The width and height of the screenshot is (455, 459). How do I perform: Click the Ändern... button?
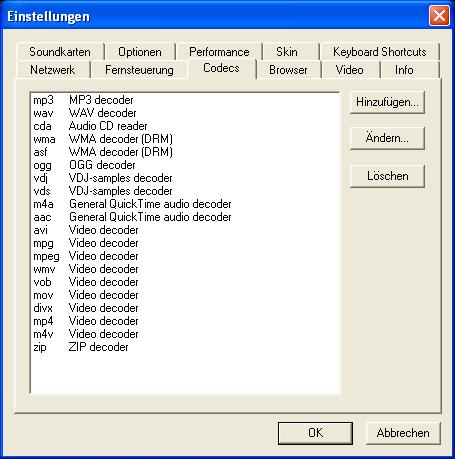tap(387, 138)
